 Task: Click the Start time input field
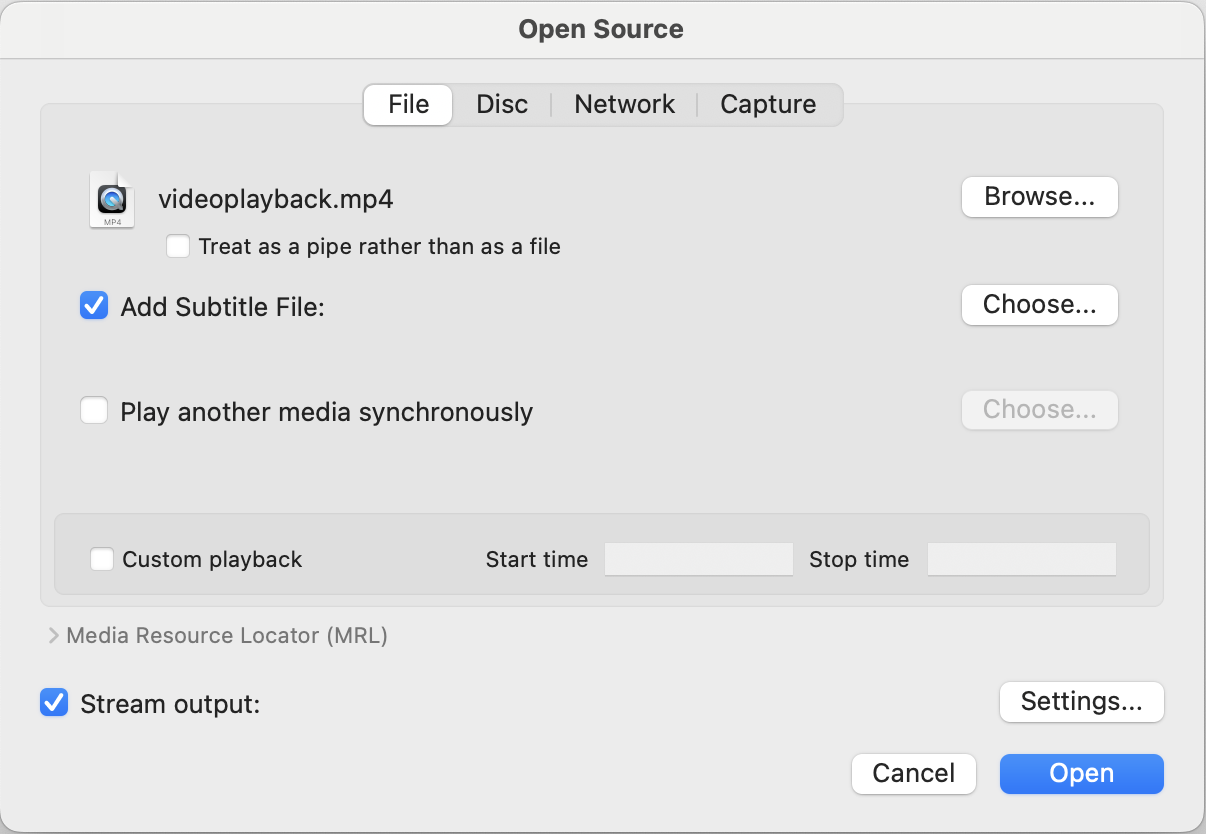tap(698, 559)
